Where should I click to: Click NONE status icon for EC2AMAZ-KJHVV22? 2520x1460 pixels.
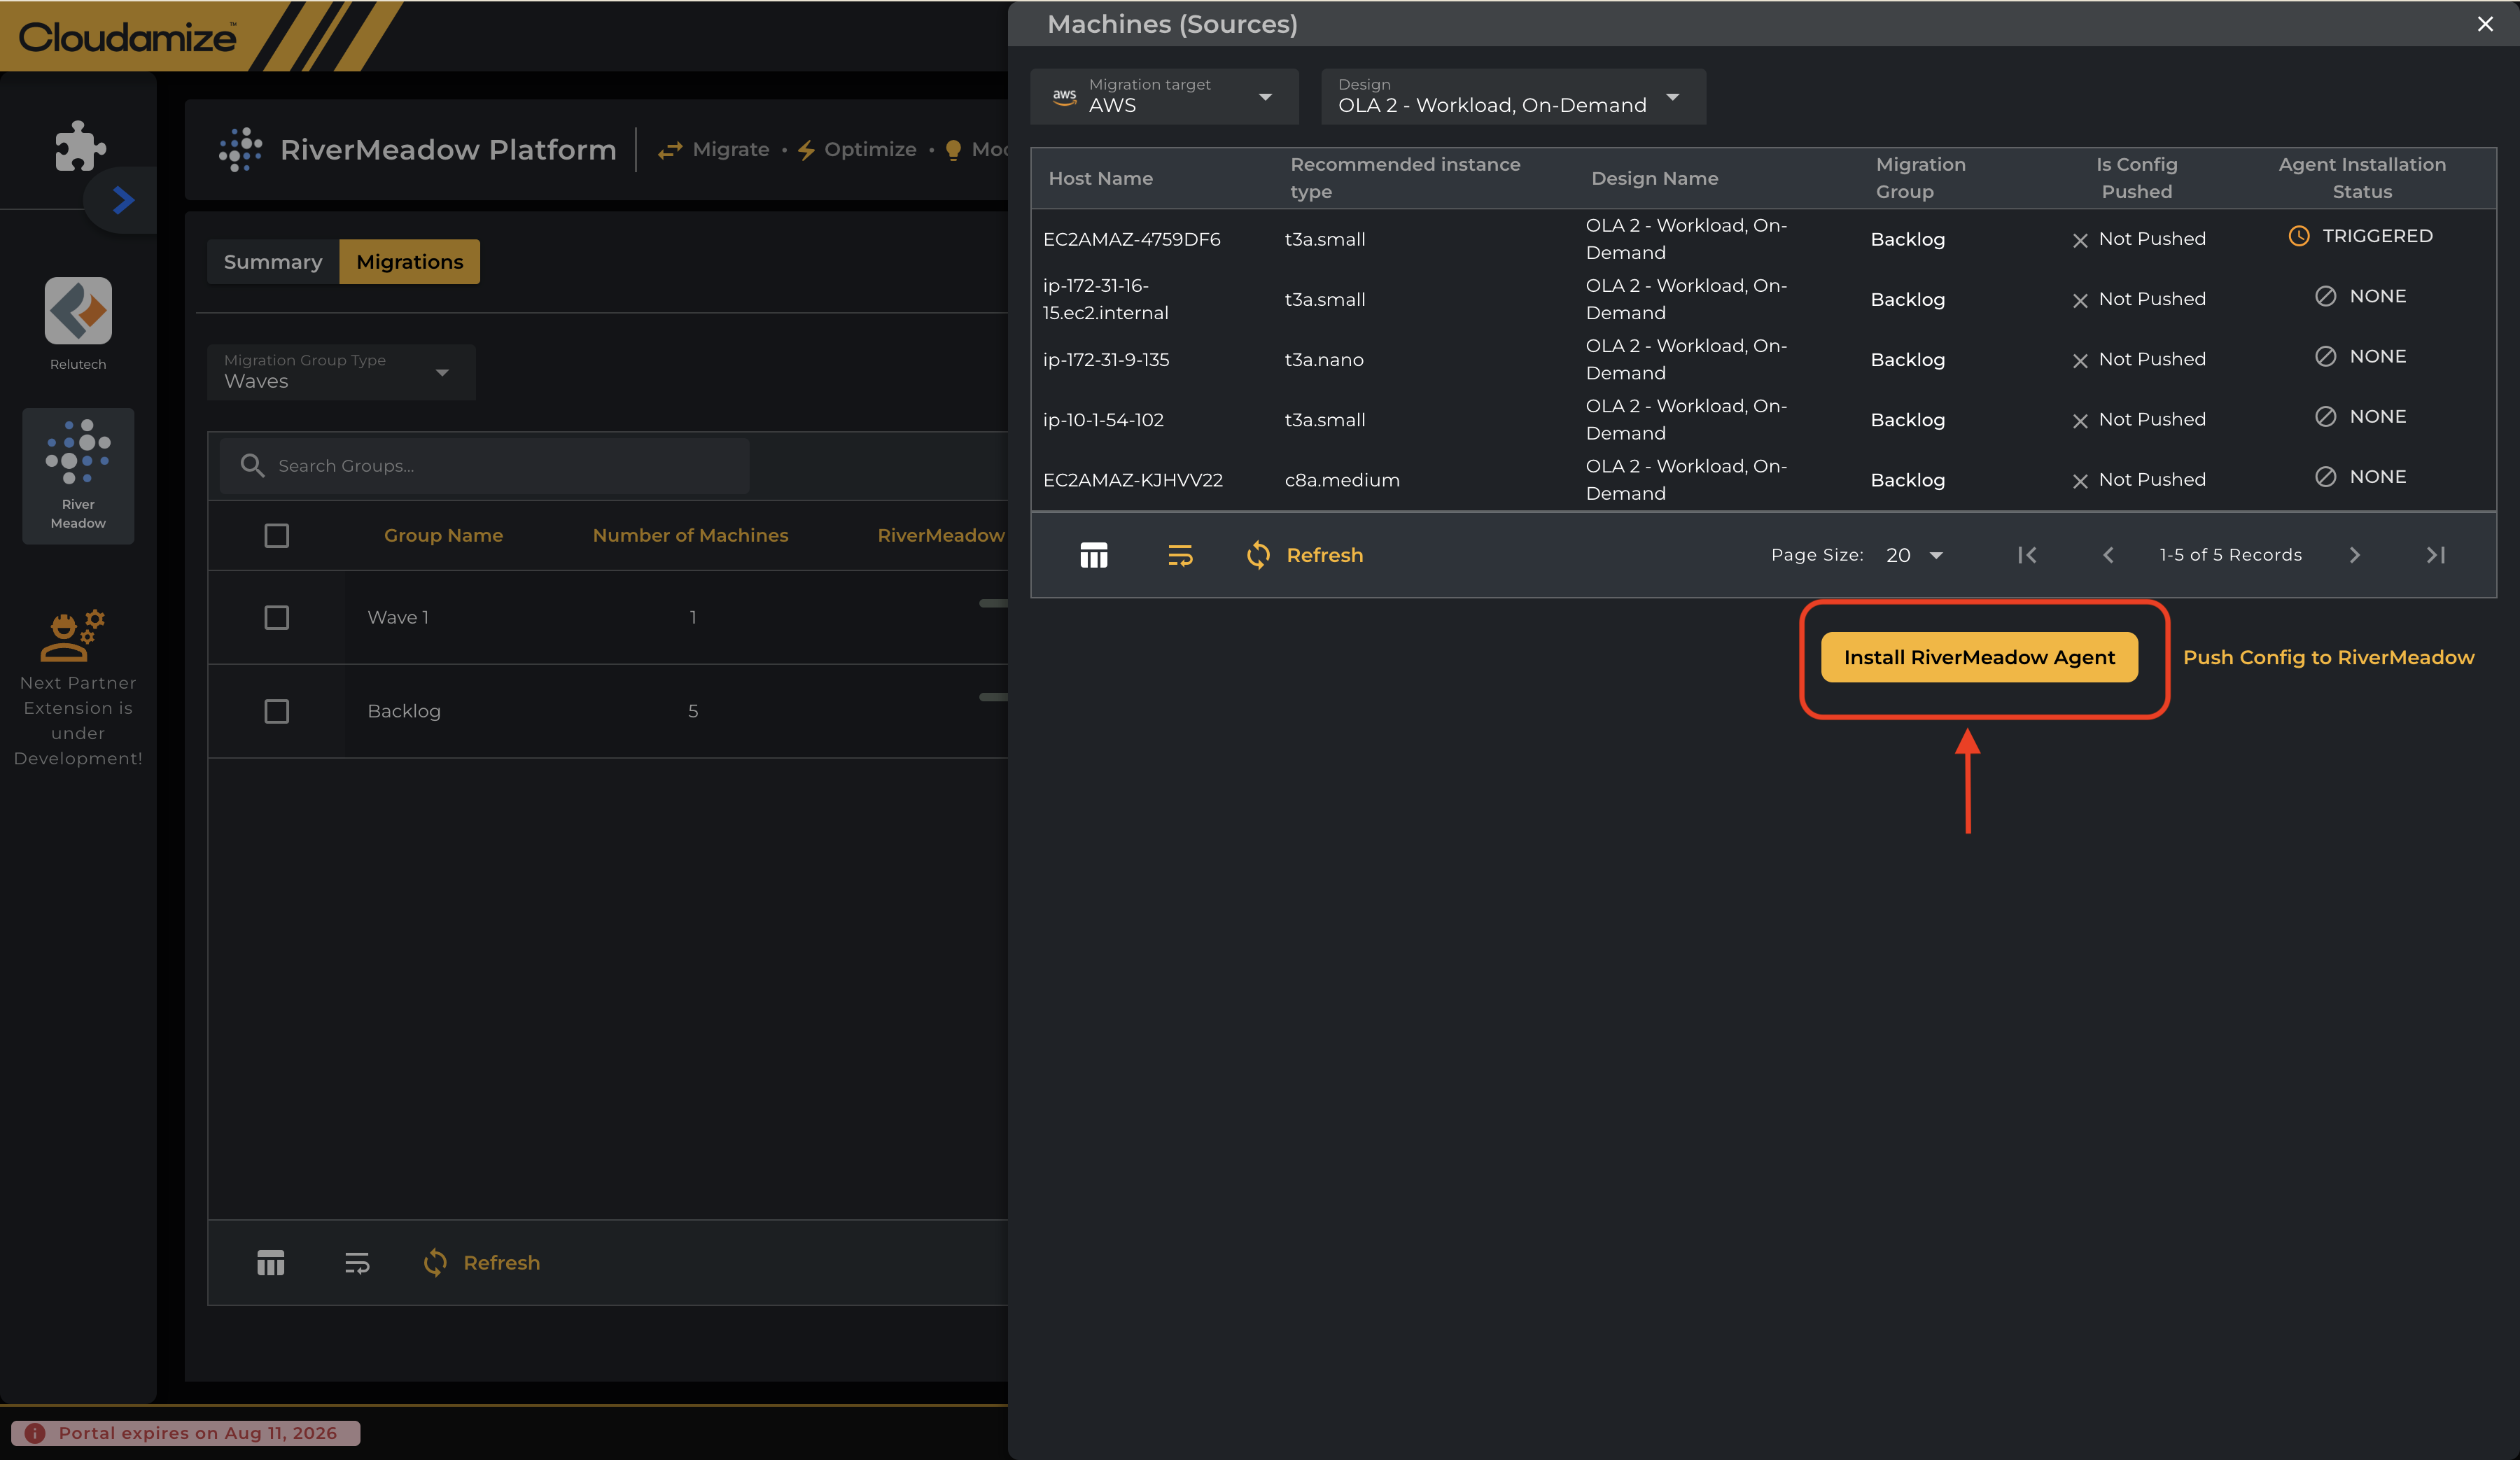pyautogui.click(x=2326, y=477)
